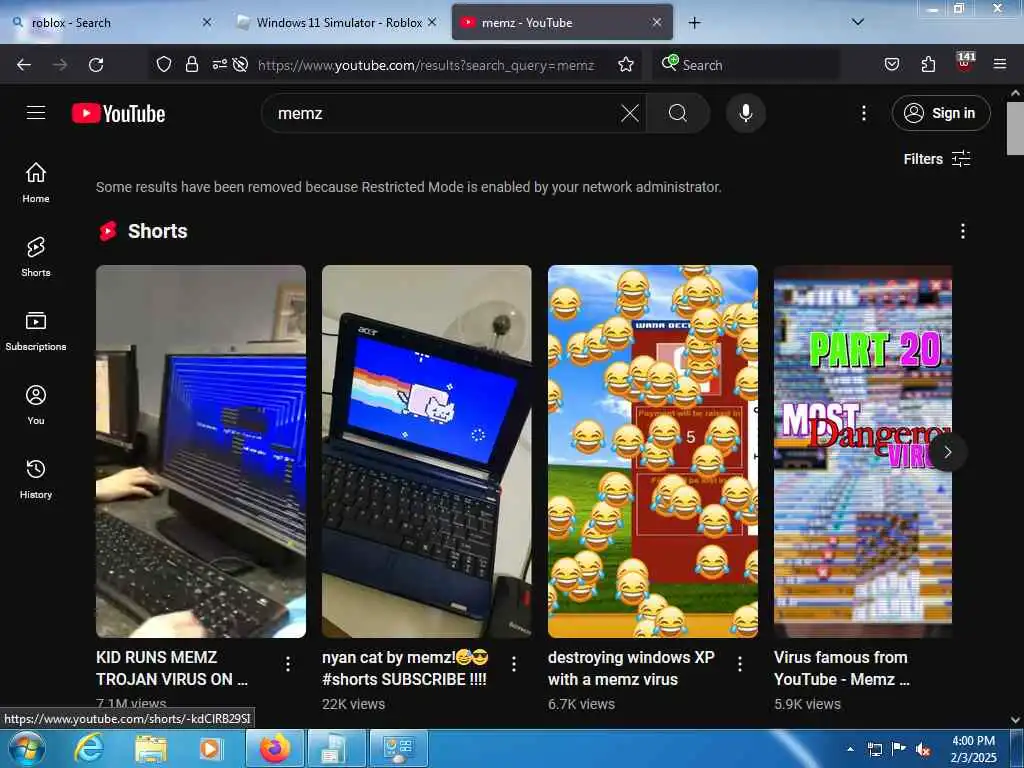1024x768 pixels.
Task: Open the YouTube guide hamburger menu
Action: pos(36,113)
